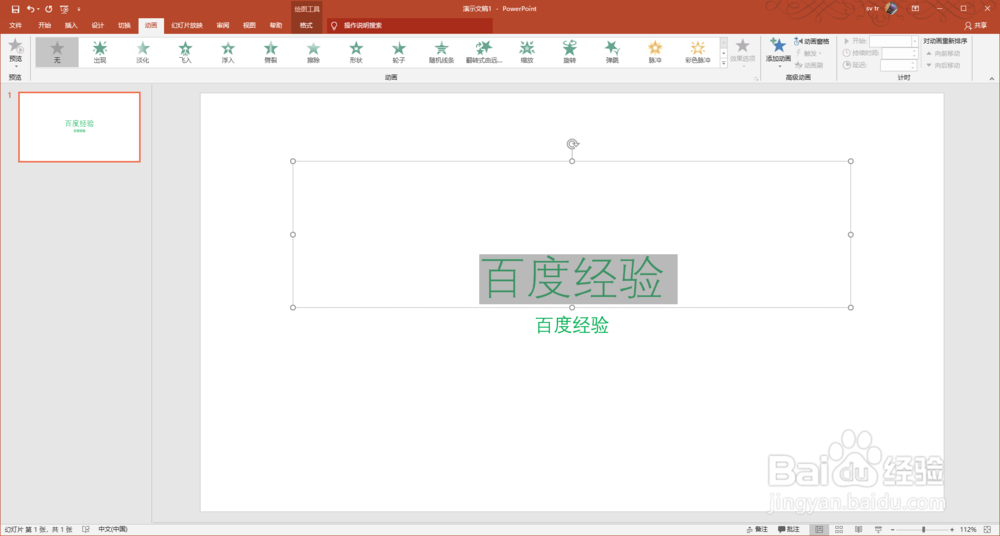Click the 操作说明搜索 search box
Screen dimensions: 1000x536
coord(410,26)
